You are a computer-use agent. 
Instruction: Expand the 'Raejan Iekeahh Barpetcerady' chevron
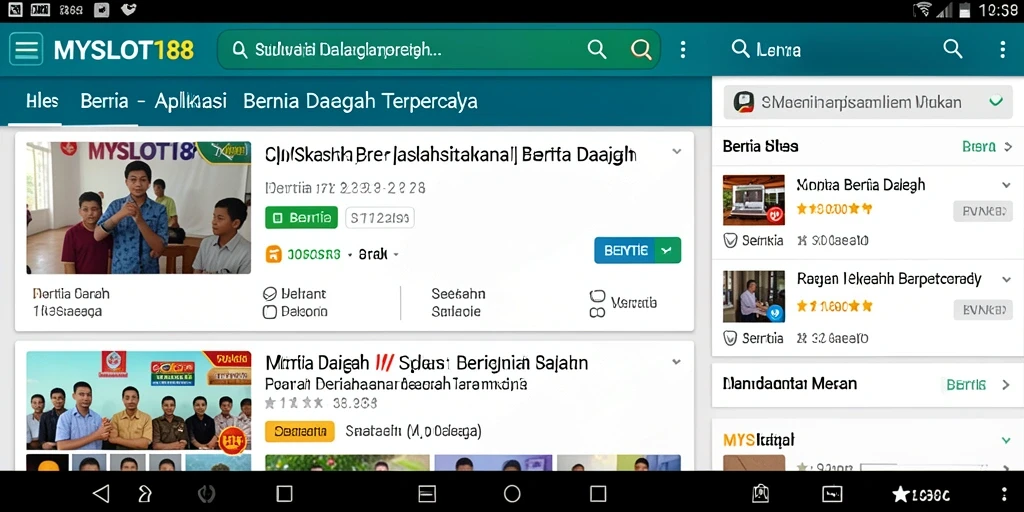click(x=1006, y=280)
